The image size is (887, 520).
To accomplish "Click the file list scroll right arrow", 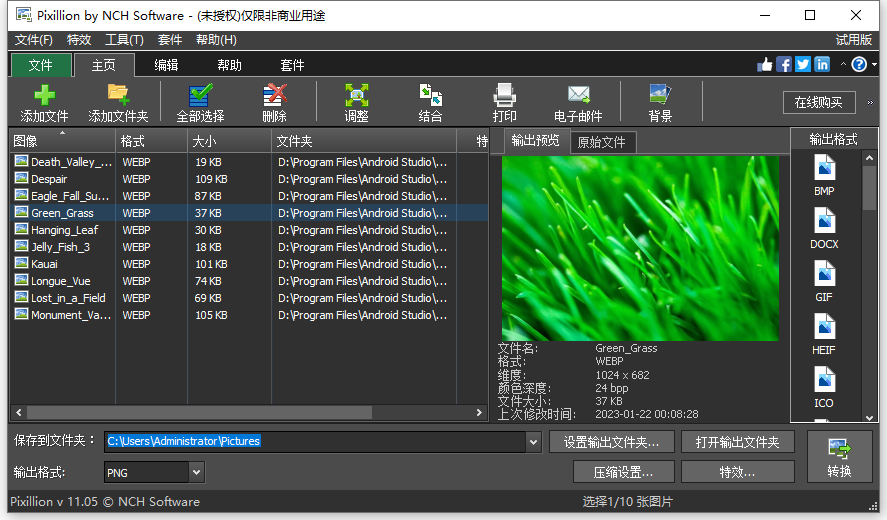I will 479,412.
